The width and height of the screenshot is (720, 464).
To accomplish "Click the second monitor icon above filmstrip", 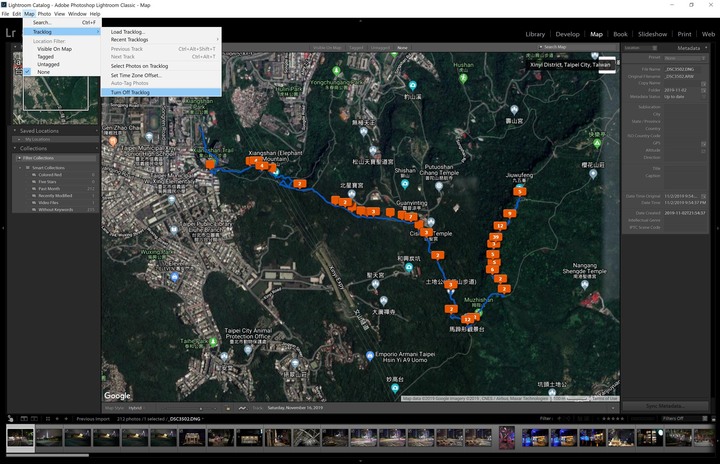I will point(35,419).
